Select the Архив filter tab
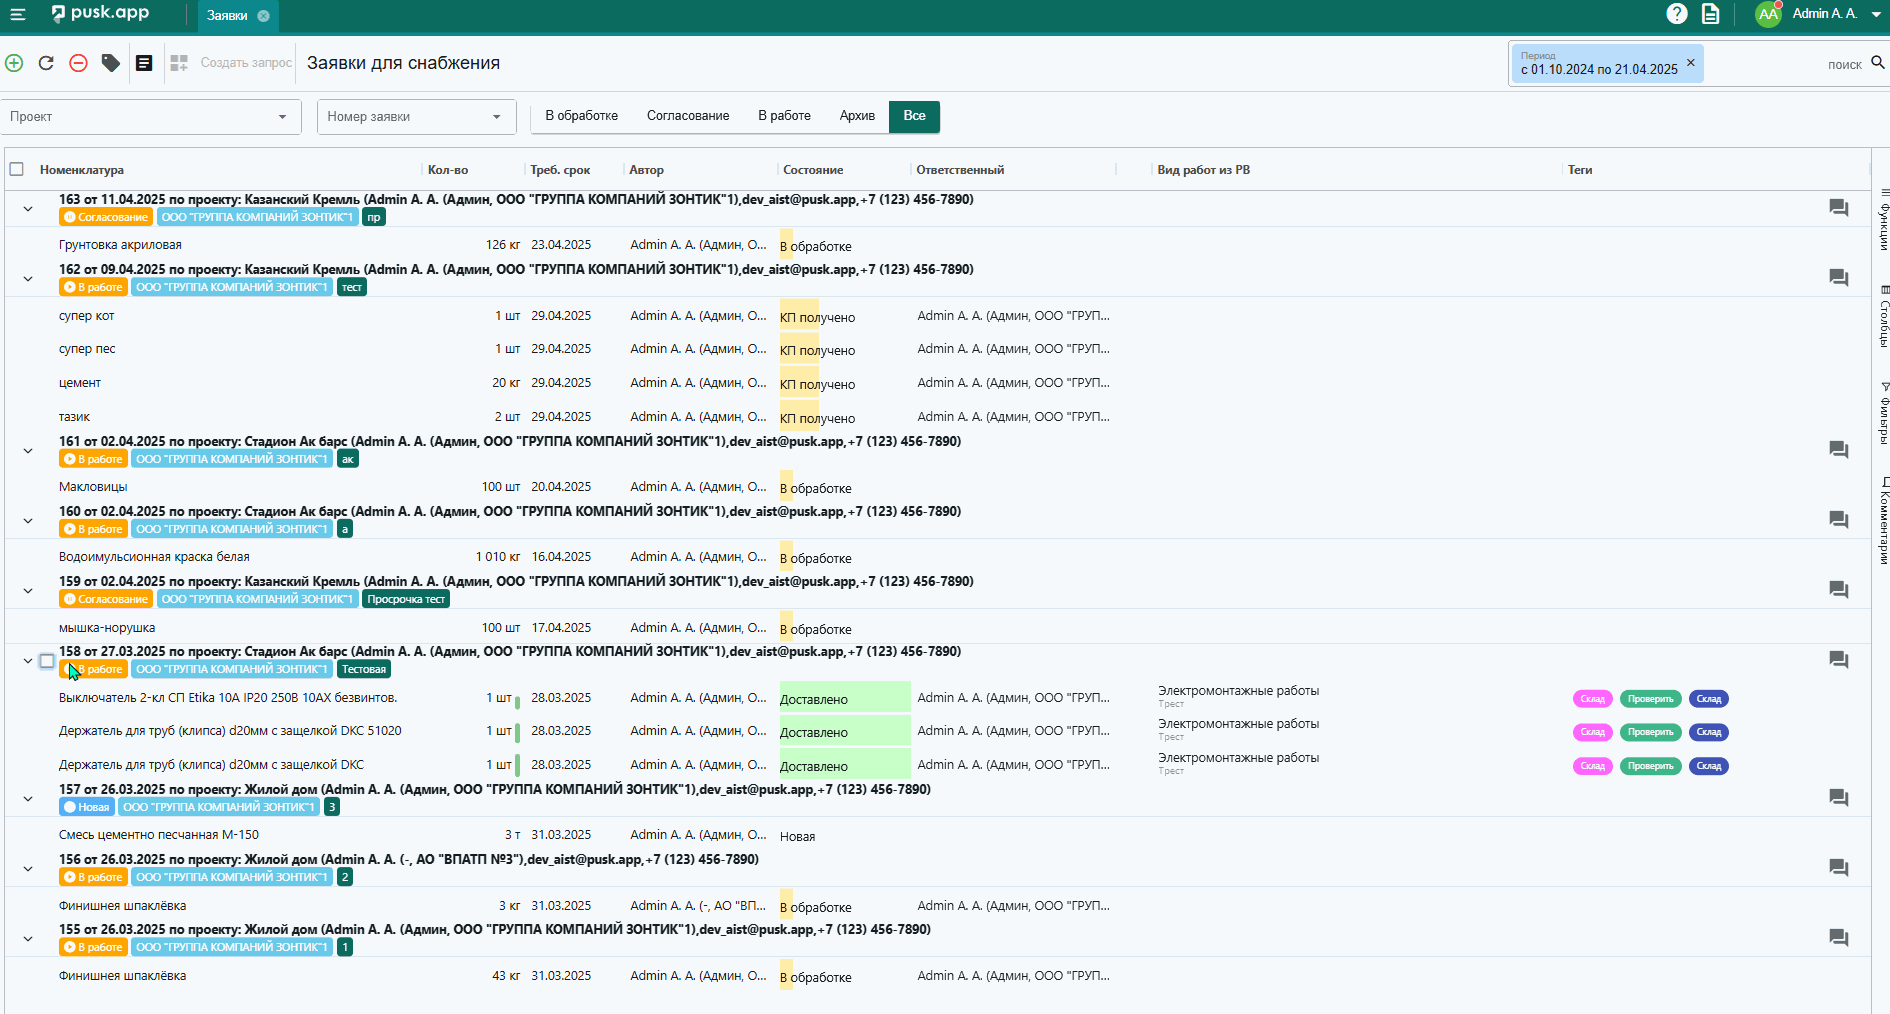The height and width of the screenshot is (1014, 1890). click(857, 116)
